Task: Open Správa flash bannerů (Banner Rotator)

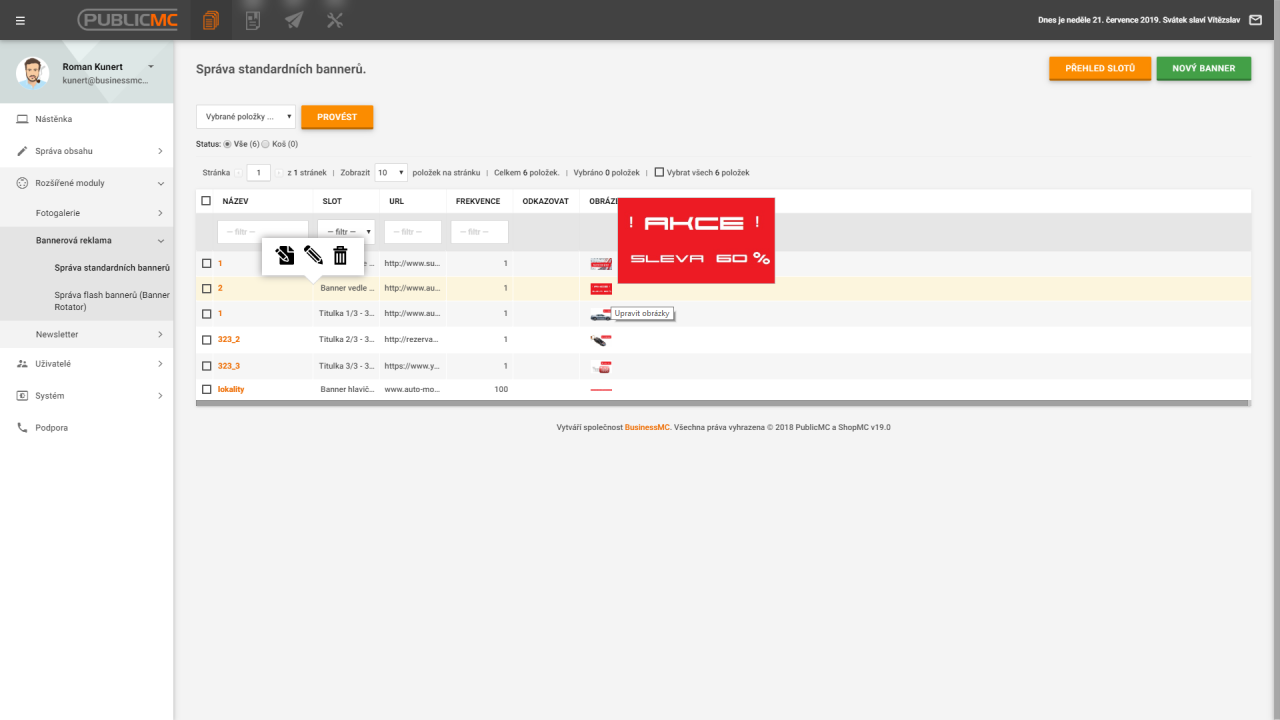Action: coord(112,301)
